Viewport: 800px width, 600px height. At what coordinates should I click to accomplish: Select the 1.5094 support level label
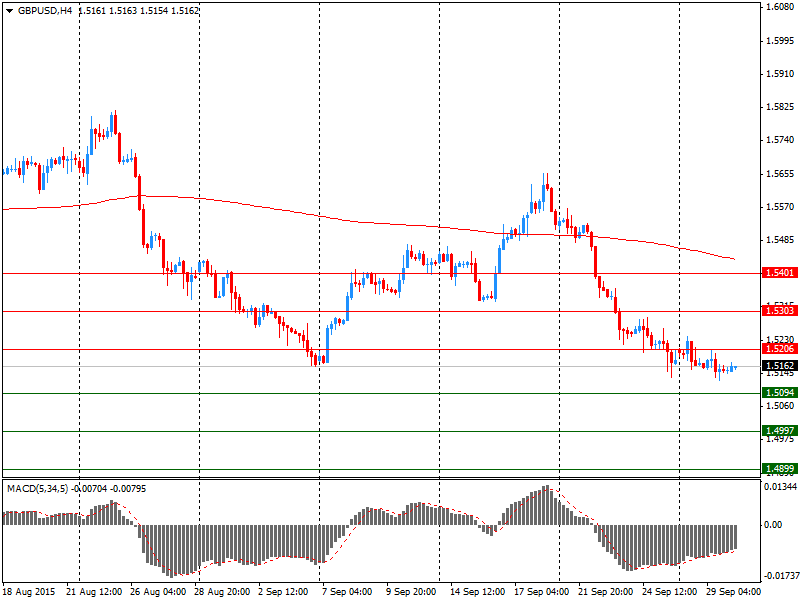point(779,392)
